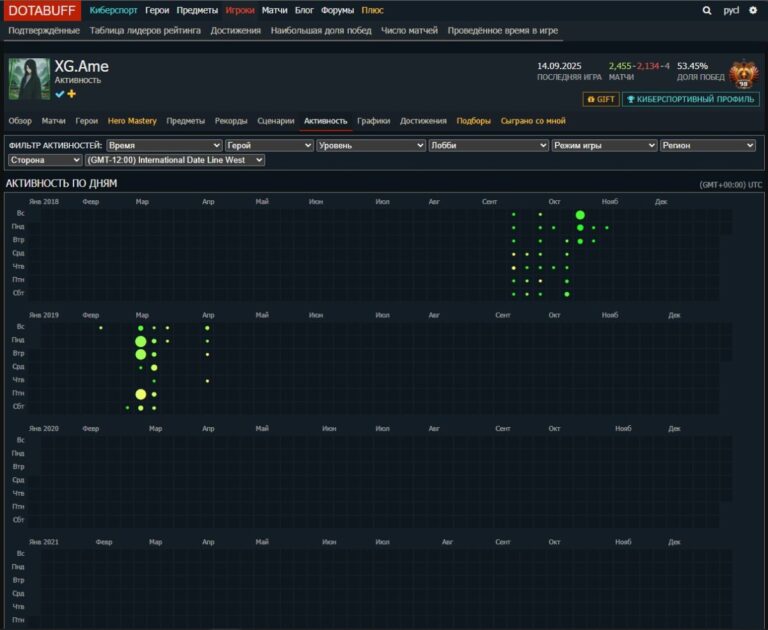This screenshot has height=630, width=768.
Task: Click the yellow plus badge icon
Action: tap(72, 94)
